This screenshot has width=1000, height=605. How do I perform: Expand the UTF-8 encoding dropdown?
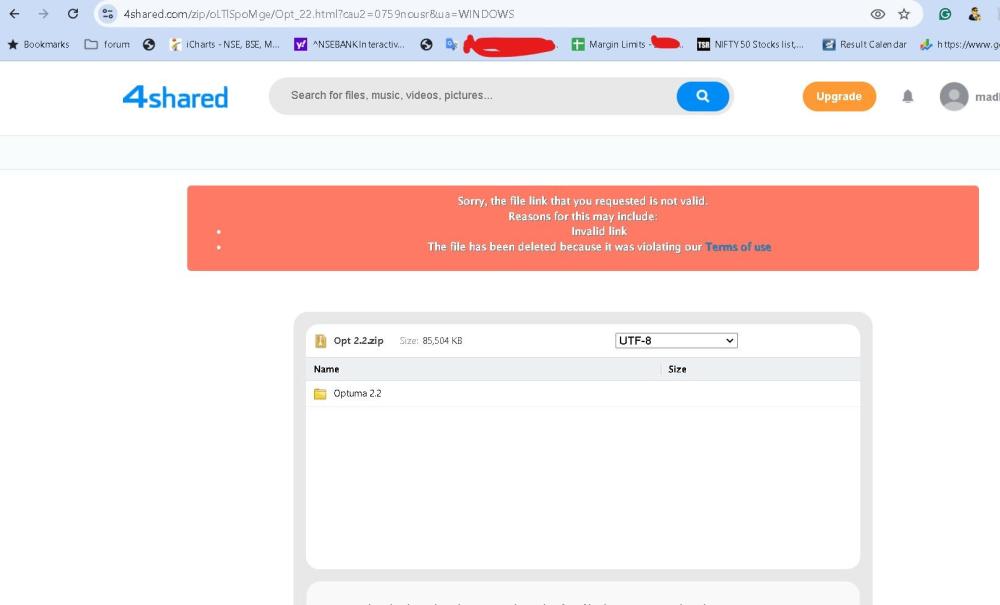[676, 341]
